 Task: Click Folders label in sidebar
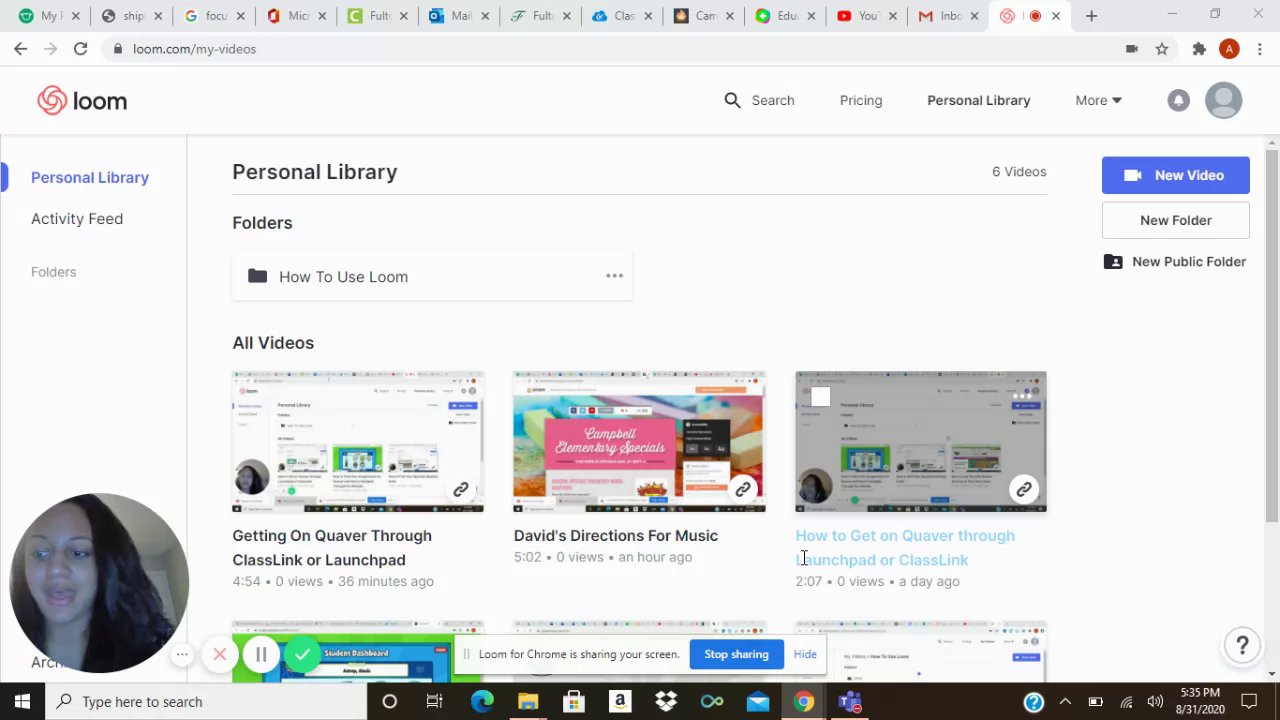pyautogui.click(x=53, y=272)
